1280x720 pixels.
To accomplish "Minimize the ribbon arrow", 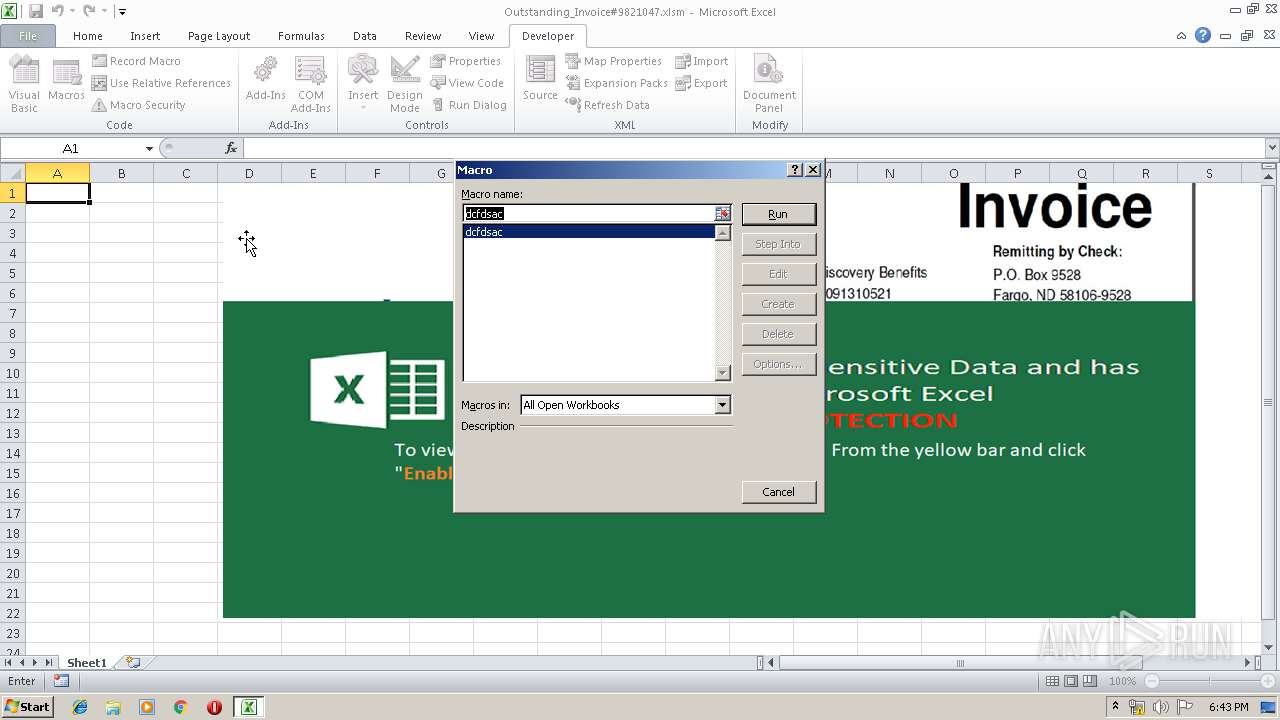I will pos(1181,35).
